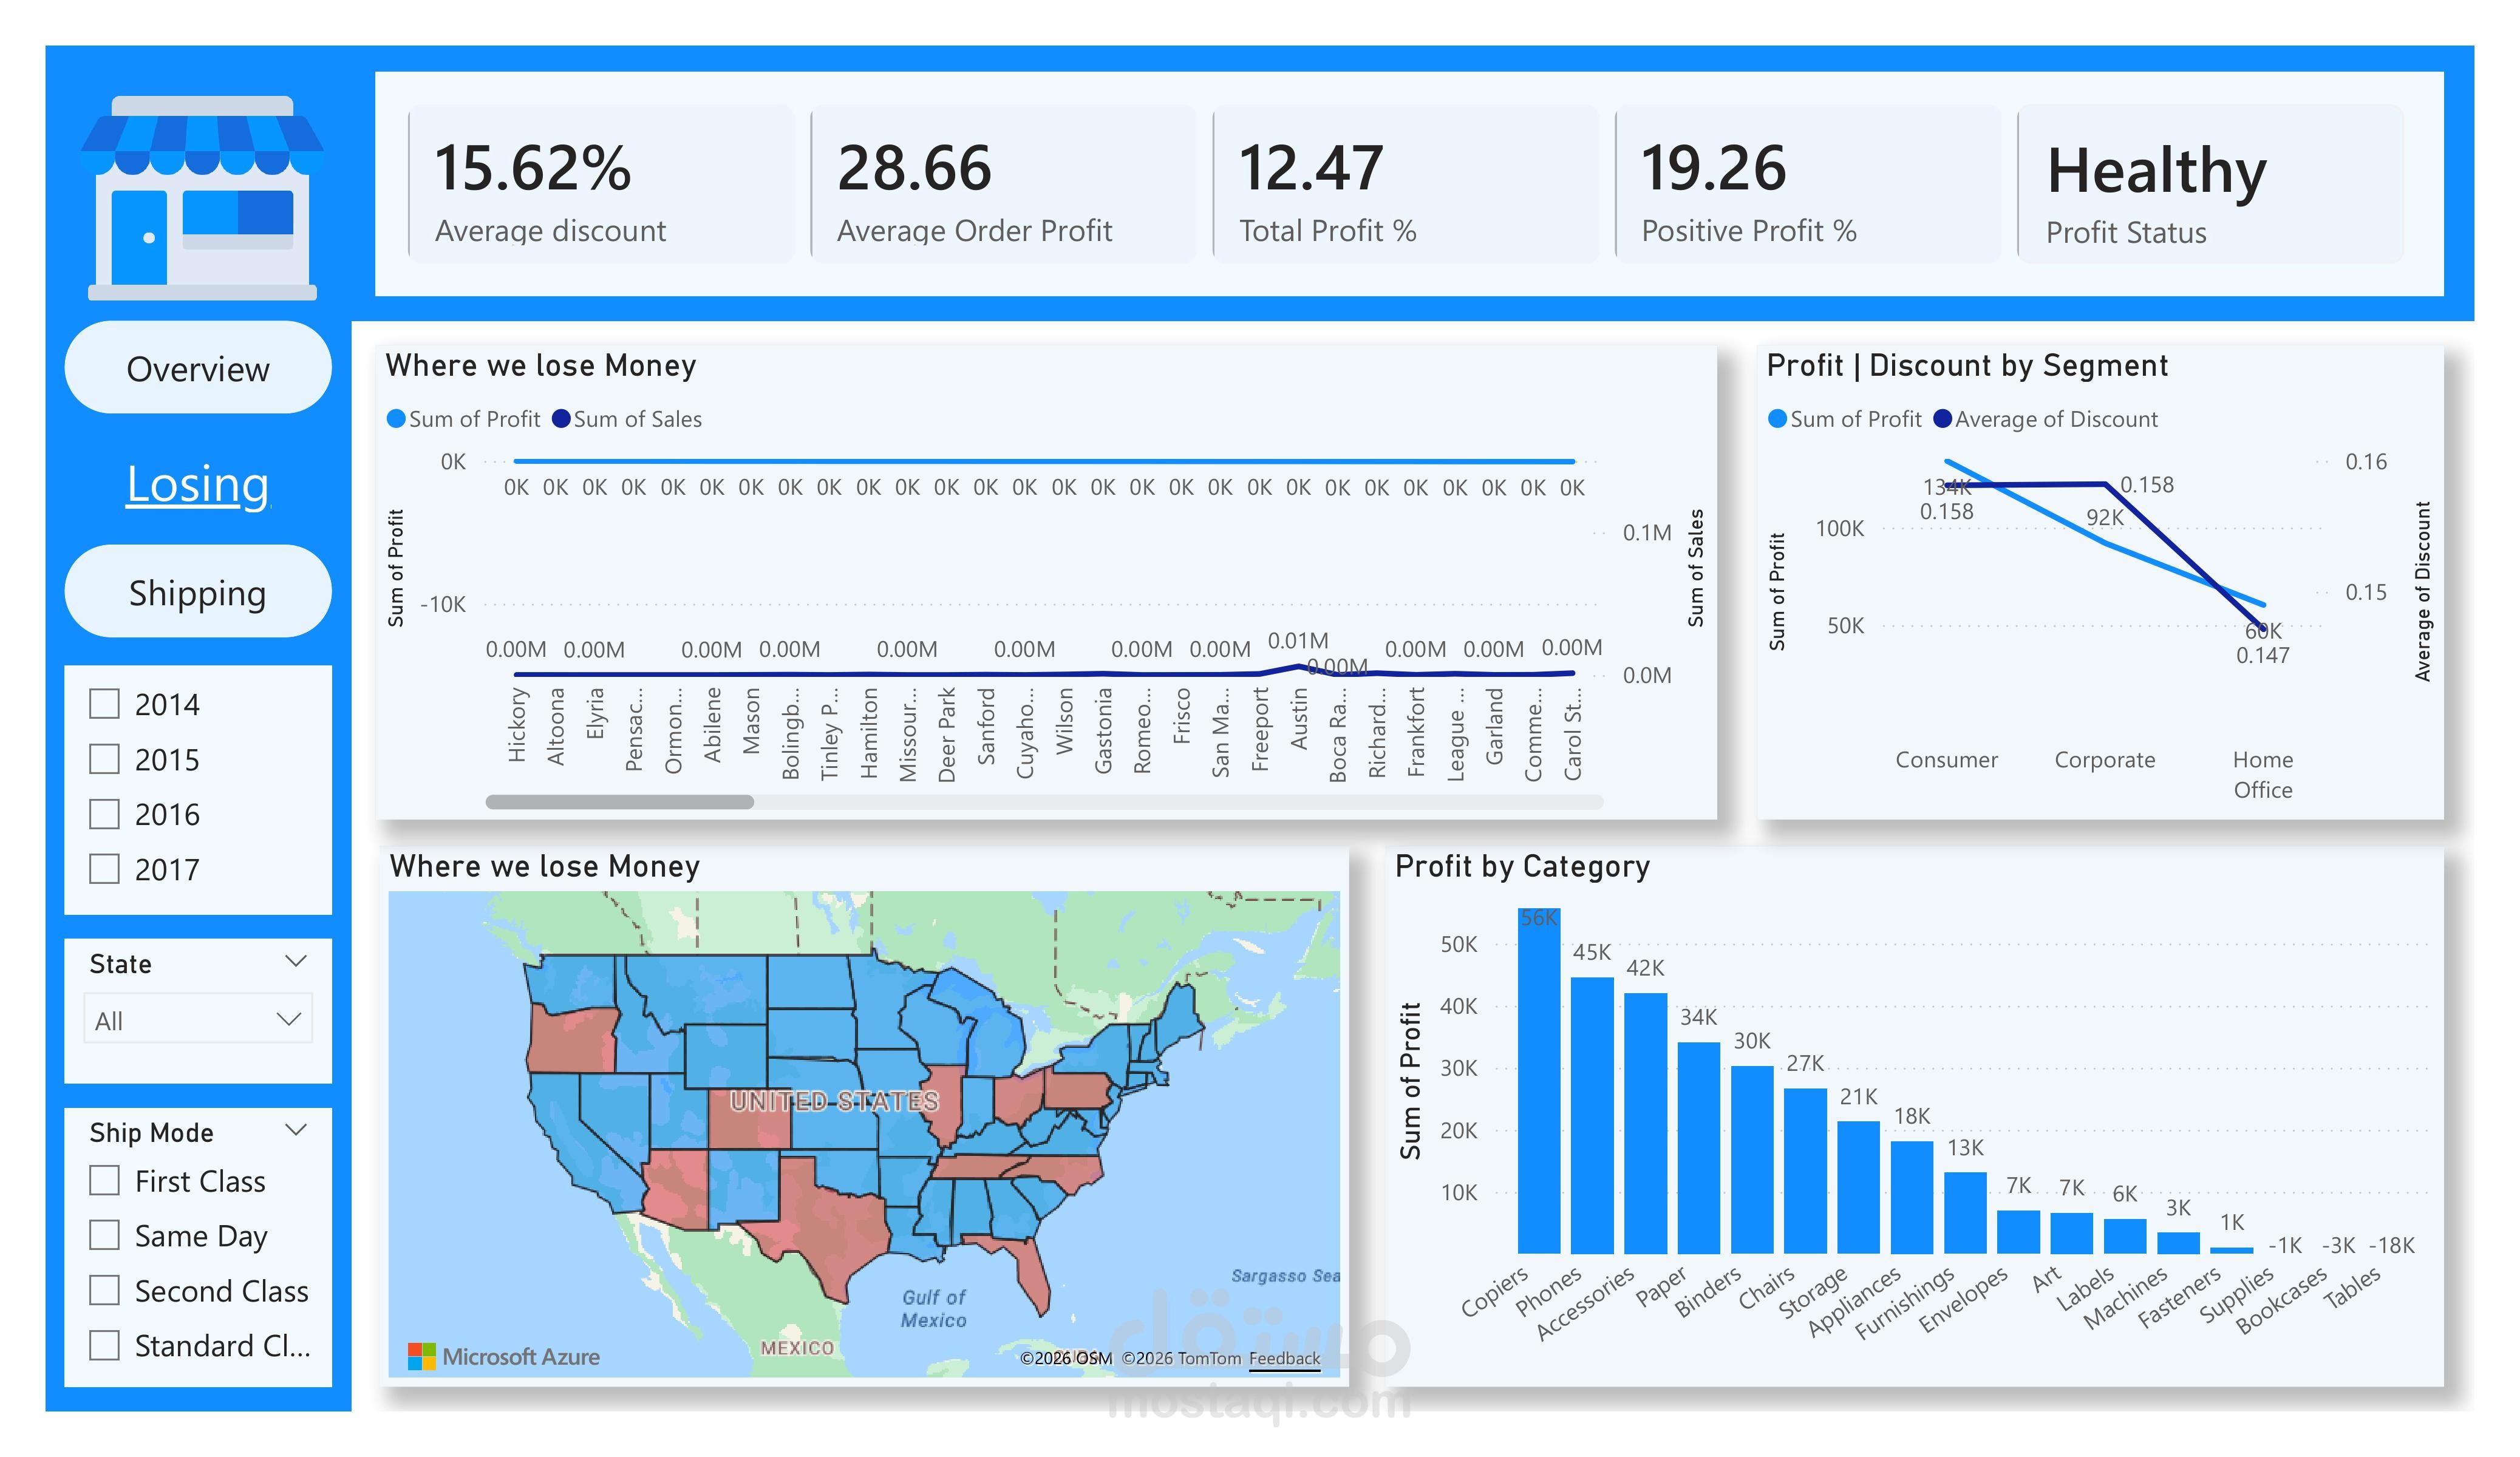Tick the First Class ship mode
This screenshot has height=1457, width=2520.
[x=105, y=1181]
